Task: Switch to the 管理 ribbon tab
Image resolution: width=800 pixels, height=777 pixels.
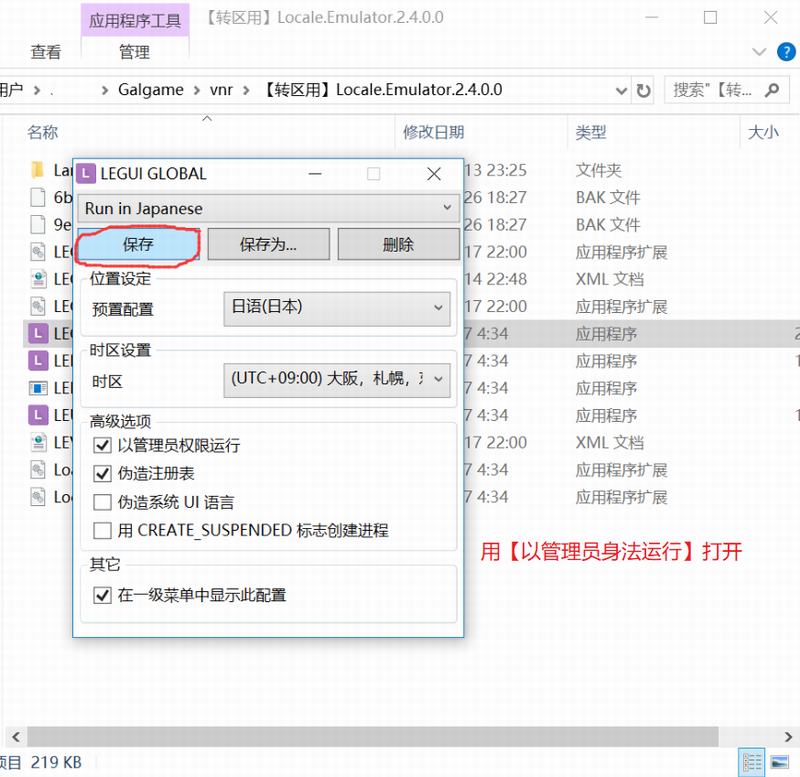Action: (x=134, y=52)
